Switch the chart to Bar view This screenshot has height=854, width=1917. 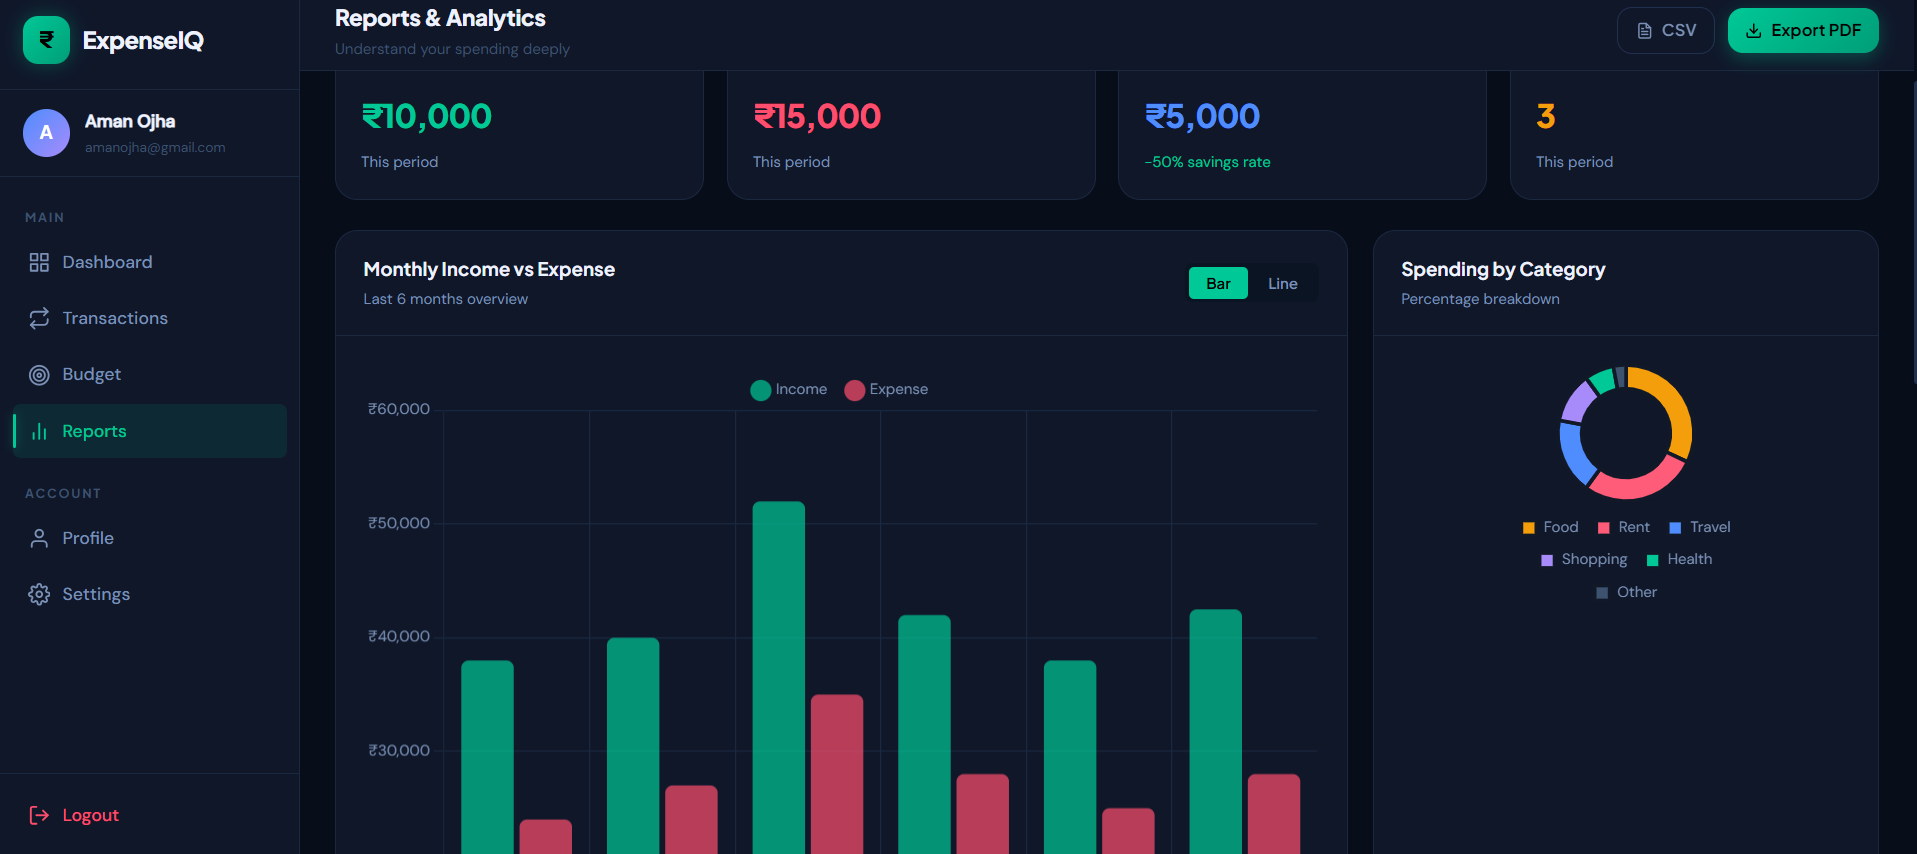tap(1218, 284)
